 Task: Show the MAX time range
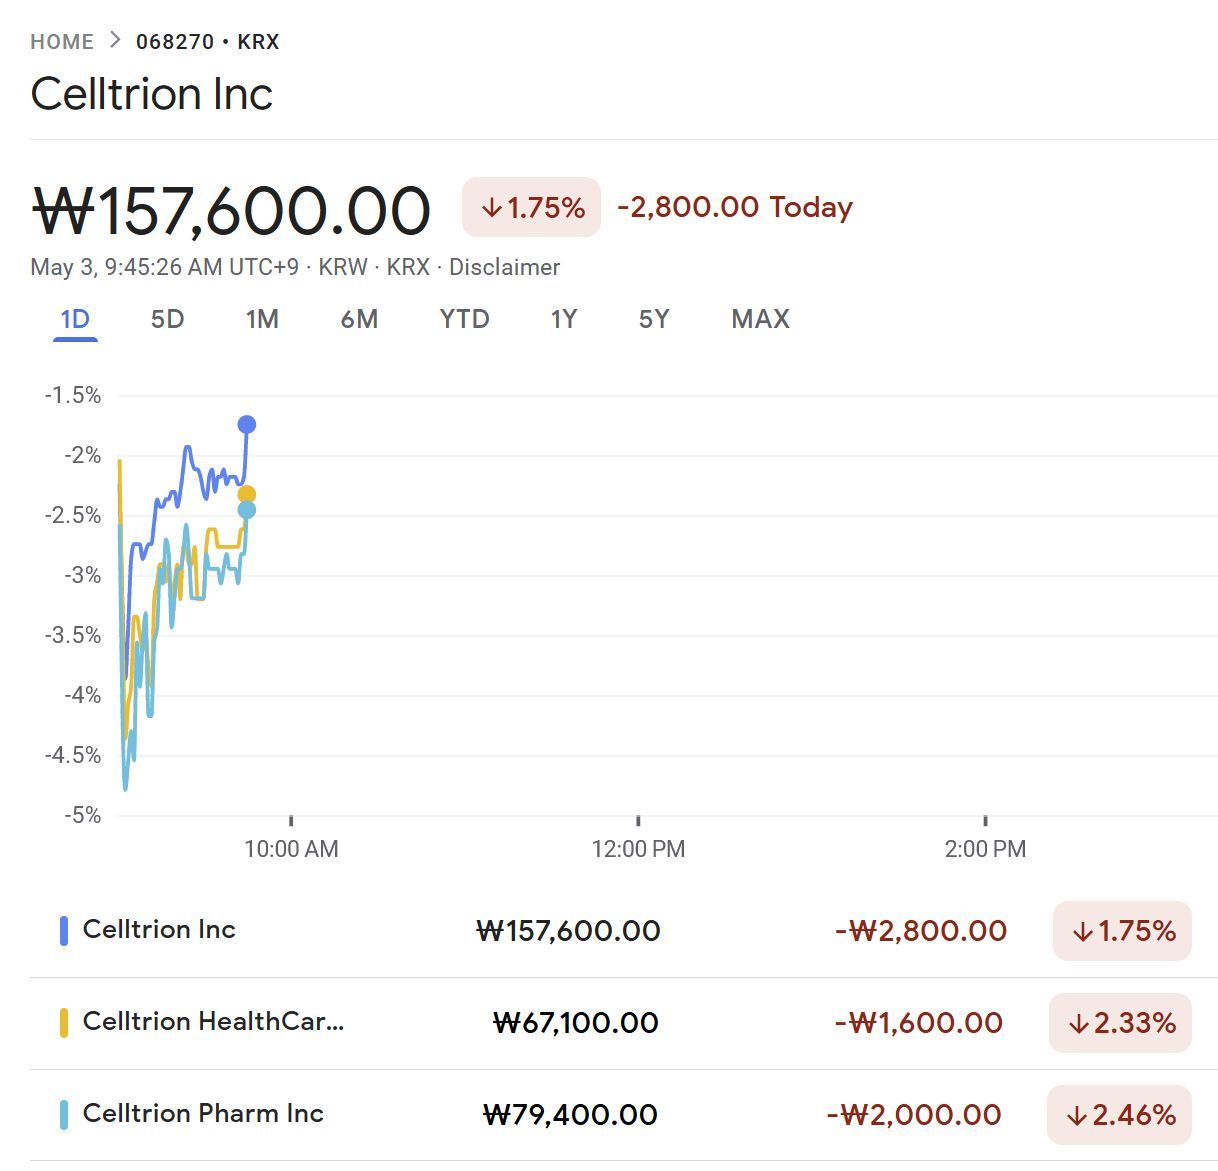[x=760, y=319]
